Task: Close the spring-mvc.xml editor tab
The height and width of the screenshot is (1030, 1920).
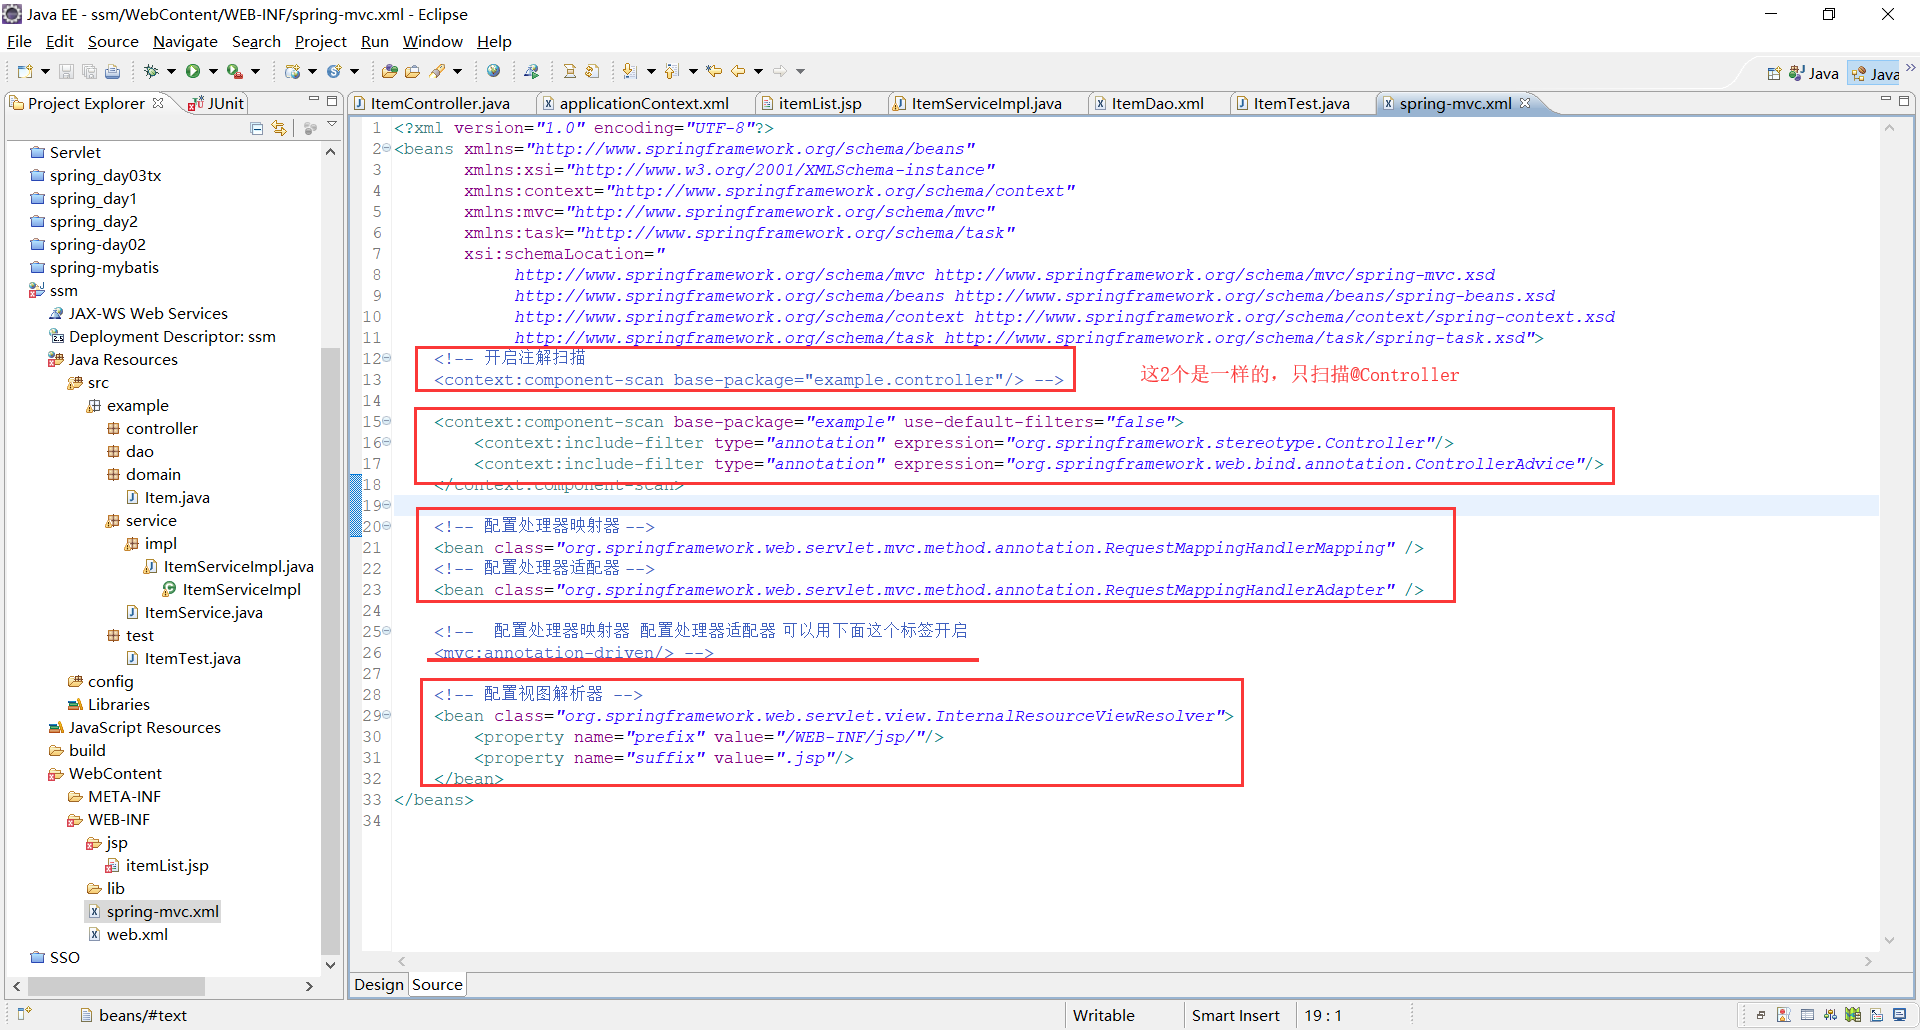Action: (1525, 102)
